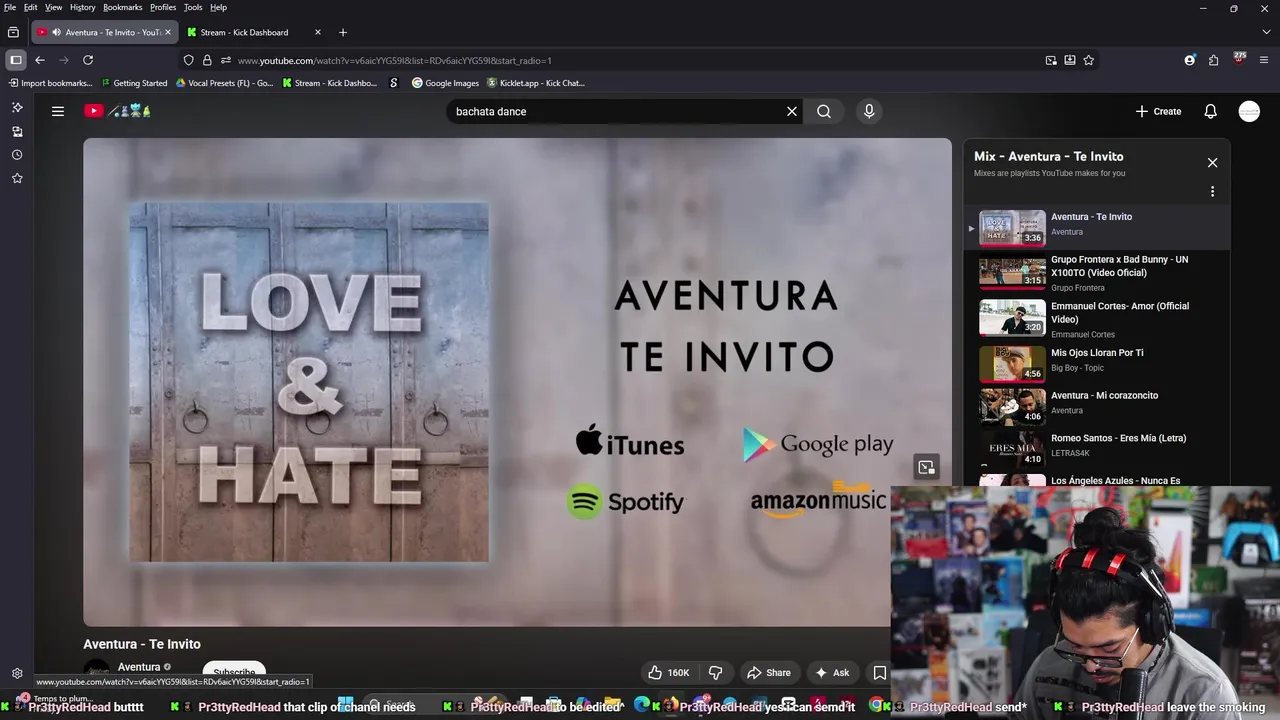Screen dimensions: 1280x720
Task: Click the tracking protection shield icon
Action: (x=188, y=60)
